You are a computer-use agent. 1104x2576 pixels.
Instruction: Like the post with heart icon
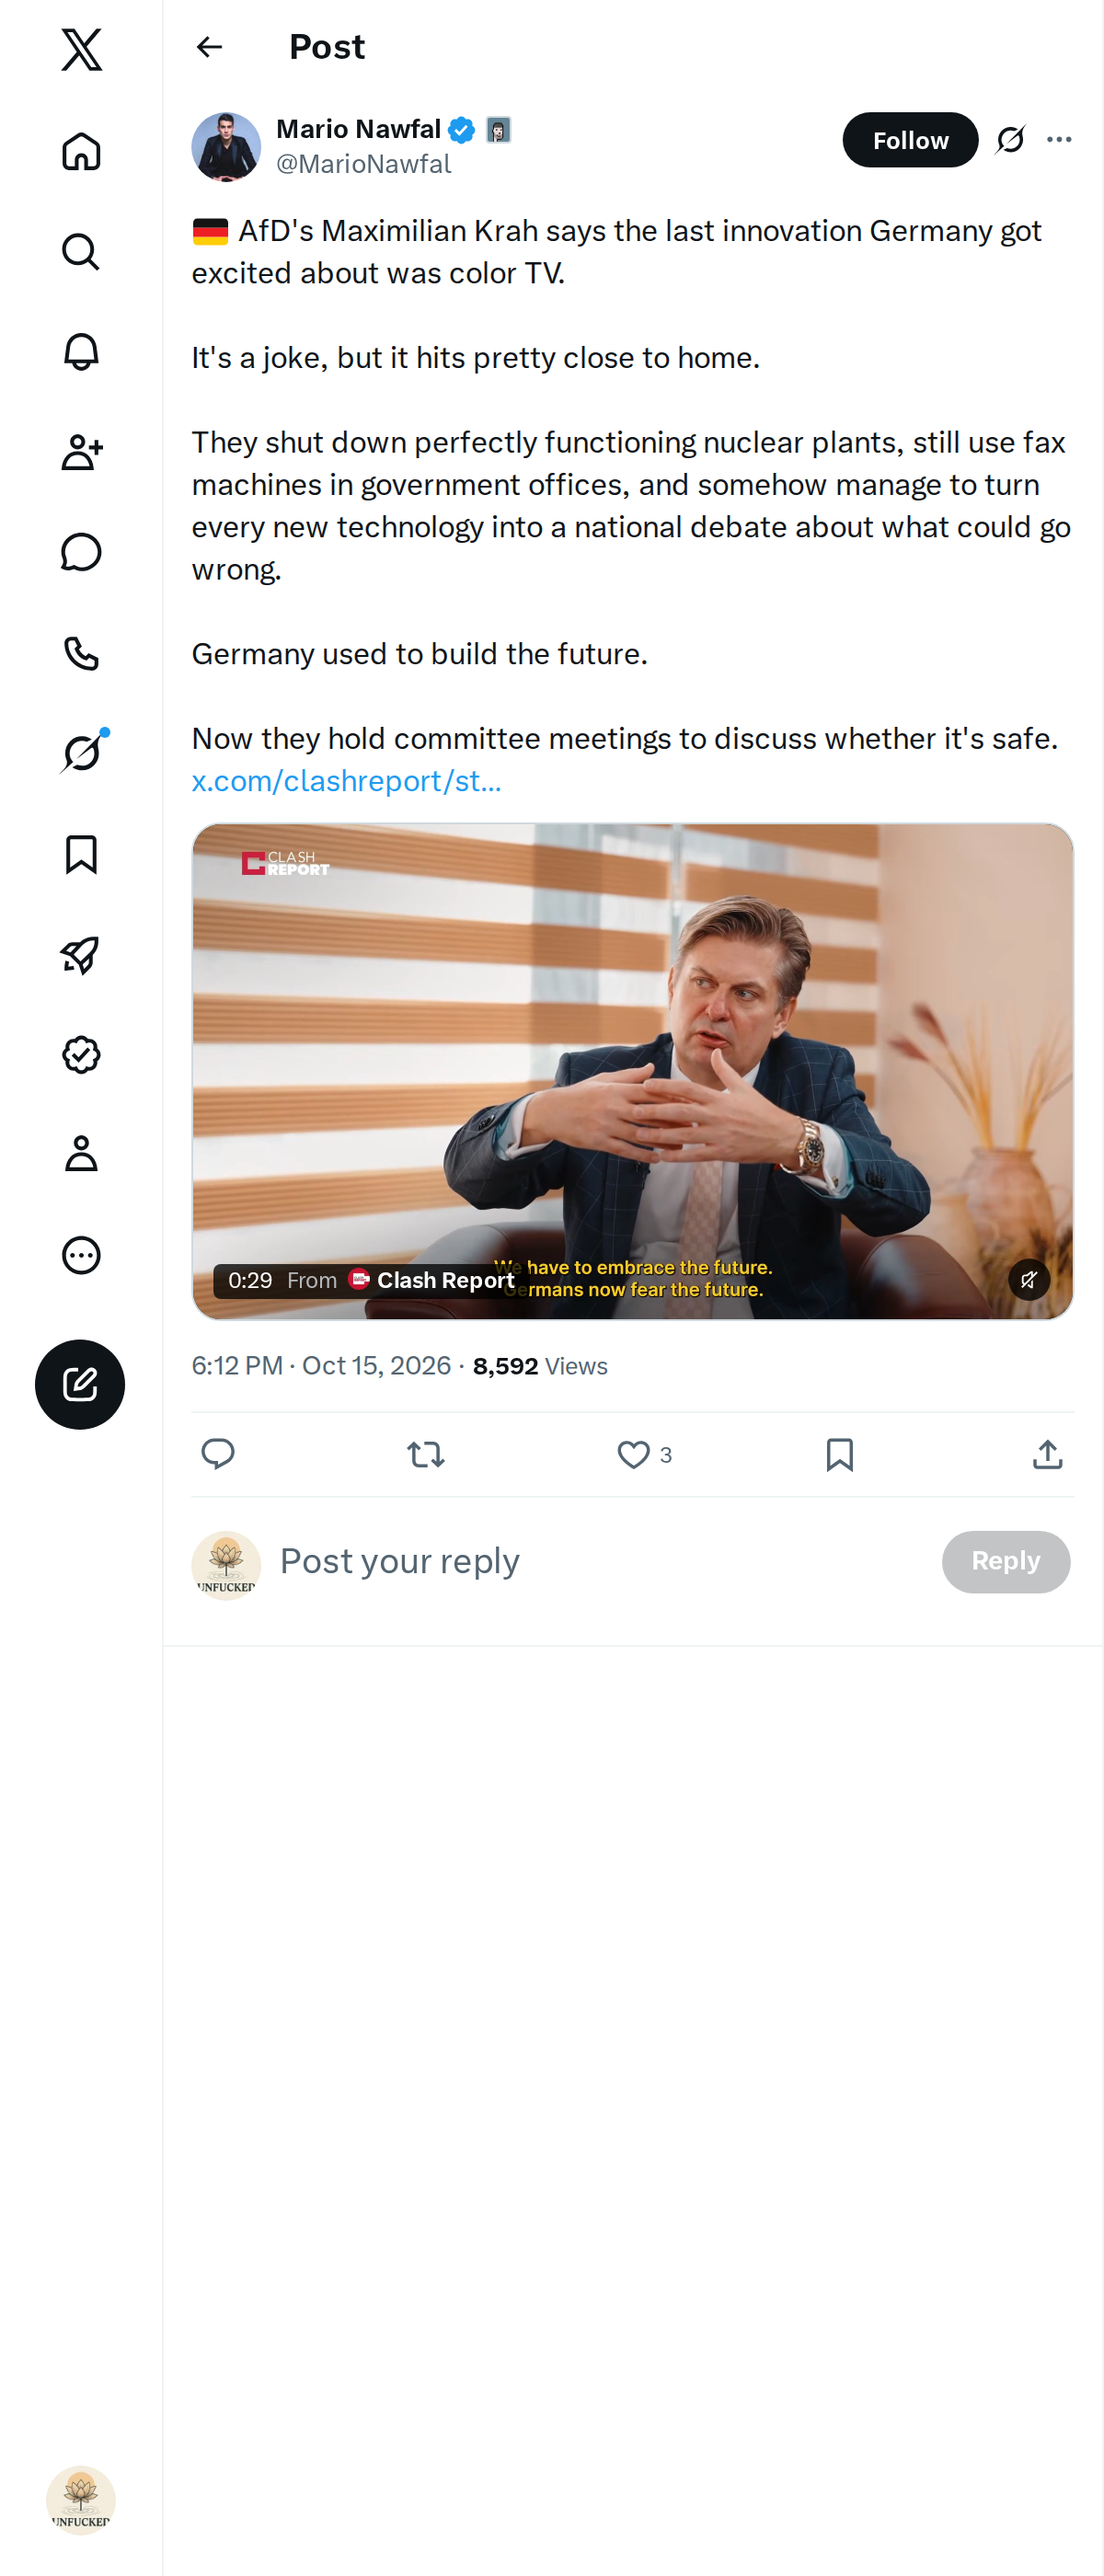[x=633, y=1454]
